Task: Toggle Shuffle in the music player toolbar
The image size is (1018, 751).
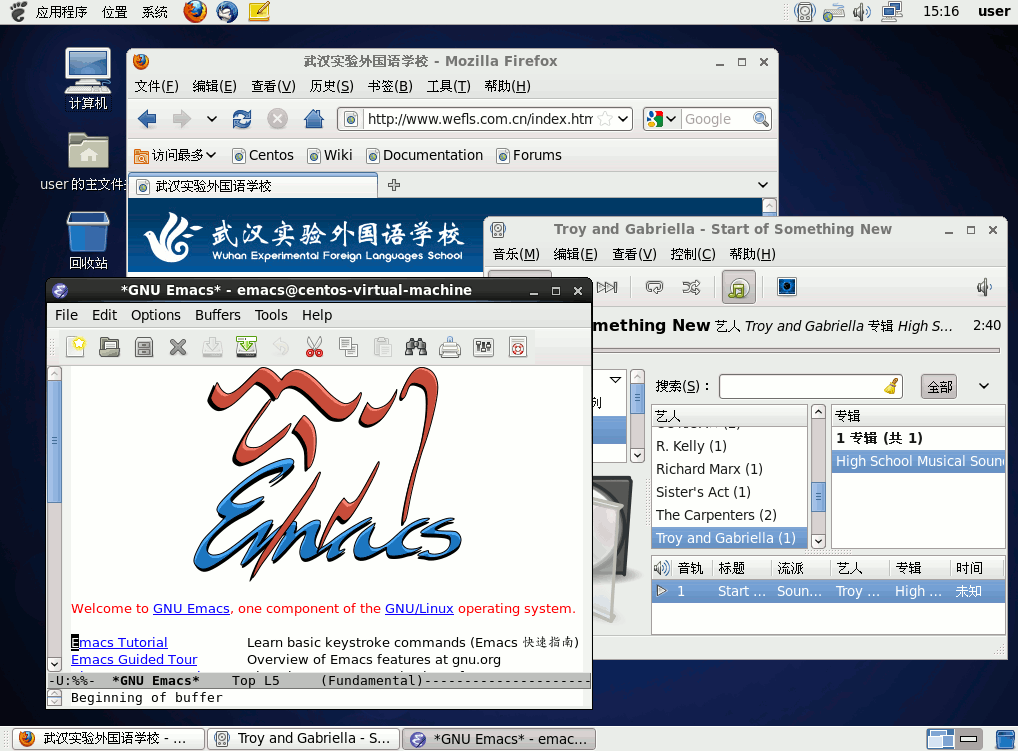Action: pyautogui.click(x=691, y=287)
